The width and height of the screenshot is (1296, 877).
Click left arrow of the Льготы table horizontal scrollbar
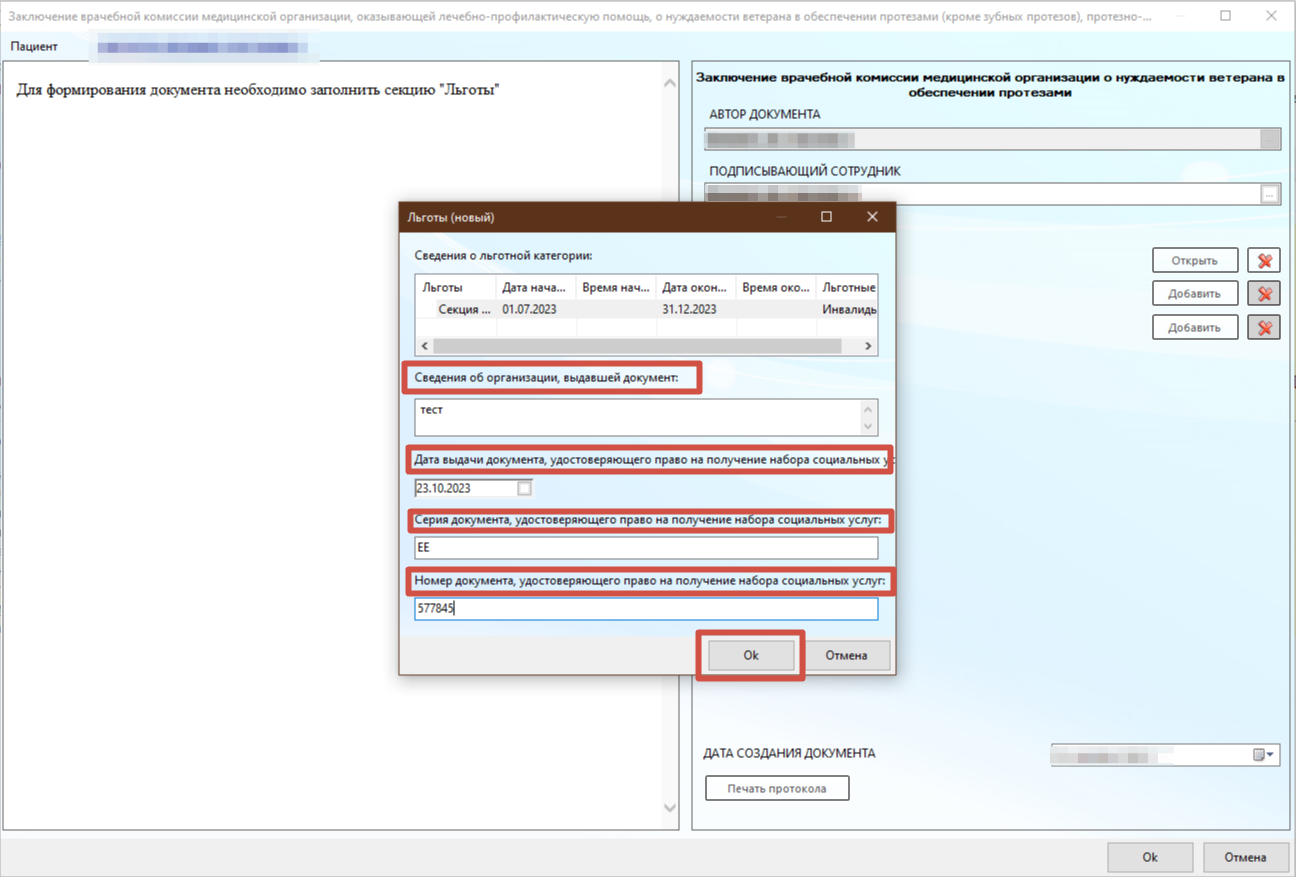point(425,346)
